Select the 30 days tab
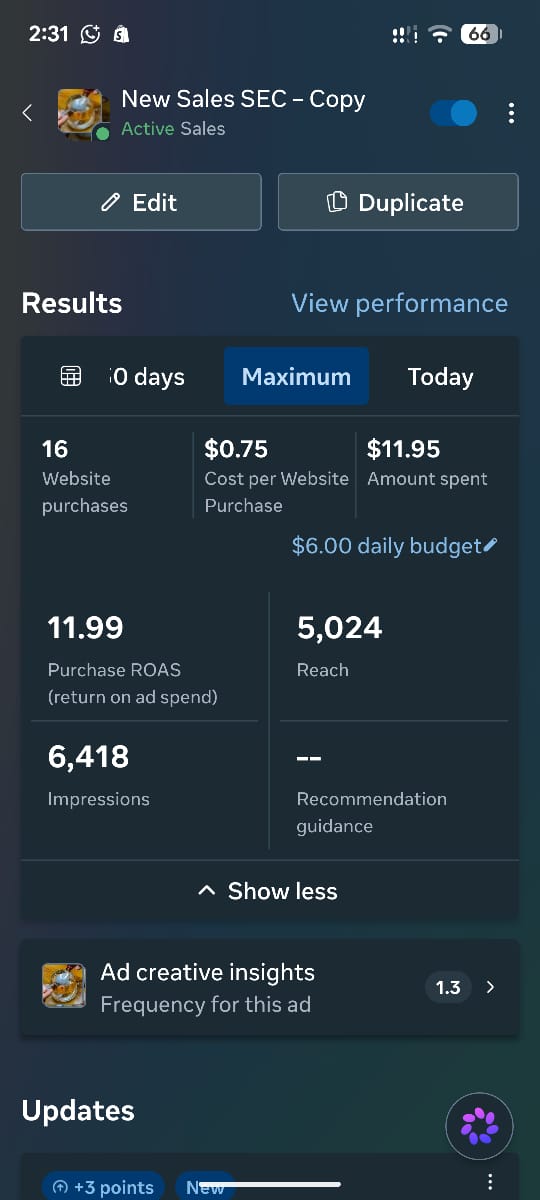Viewport: 540px width, 1200px height. [147, 377]
